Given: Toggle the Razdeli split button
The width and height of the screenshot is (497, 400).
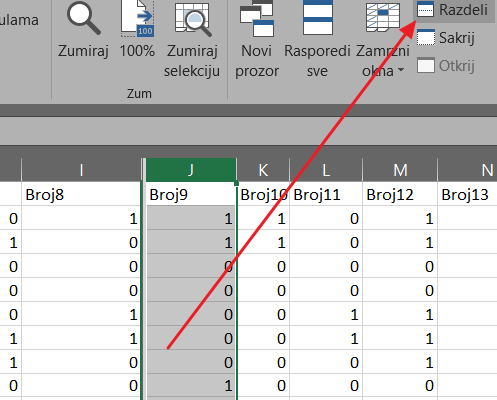Looking at the screenshot, I should 454,10.
